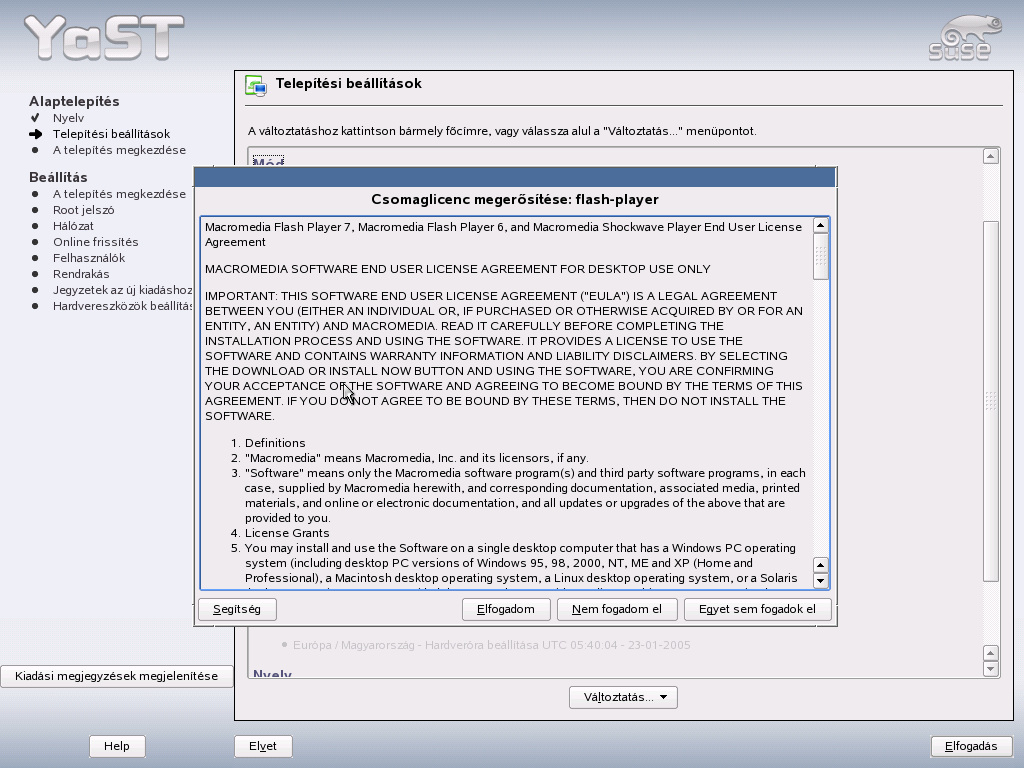Select Felhasználók step in sidebar
Viewport: 1024px width, 768px height.
point(89,258)
